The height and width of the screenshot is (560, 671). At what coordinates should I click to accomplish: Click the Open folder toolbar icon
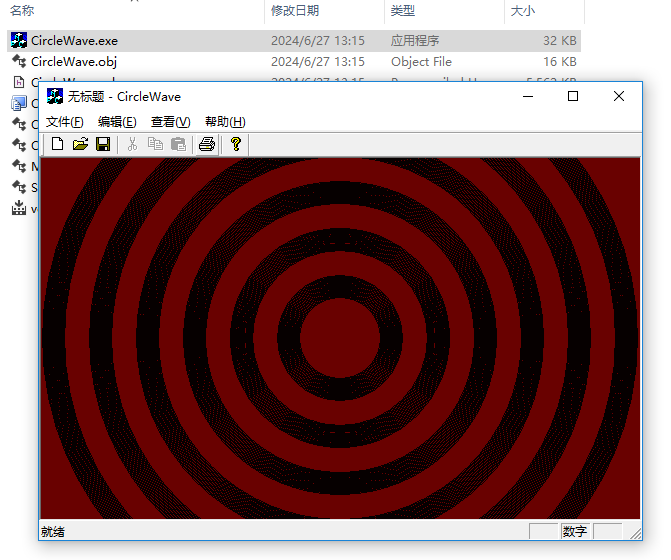(80, 144)
